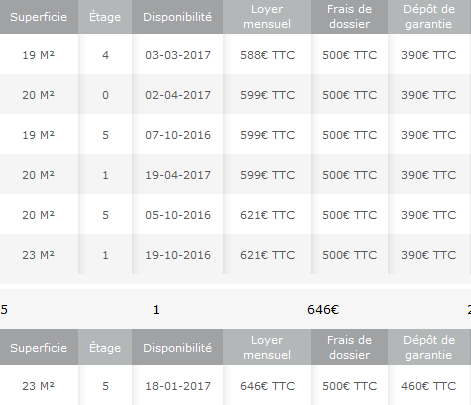The width and height of the screenshot is (471, 405).
Task: Click the Superficie header in lower table
Action: pos(39,347)
